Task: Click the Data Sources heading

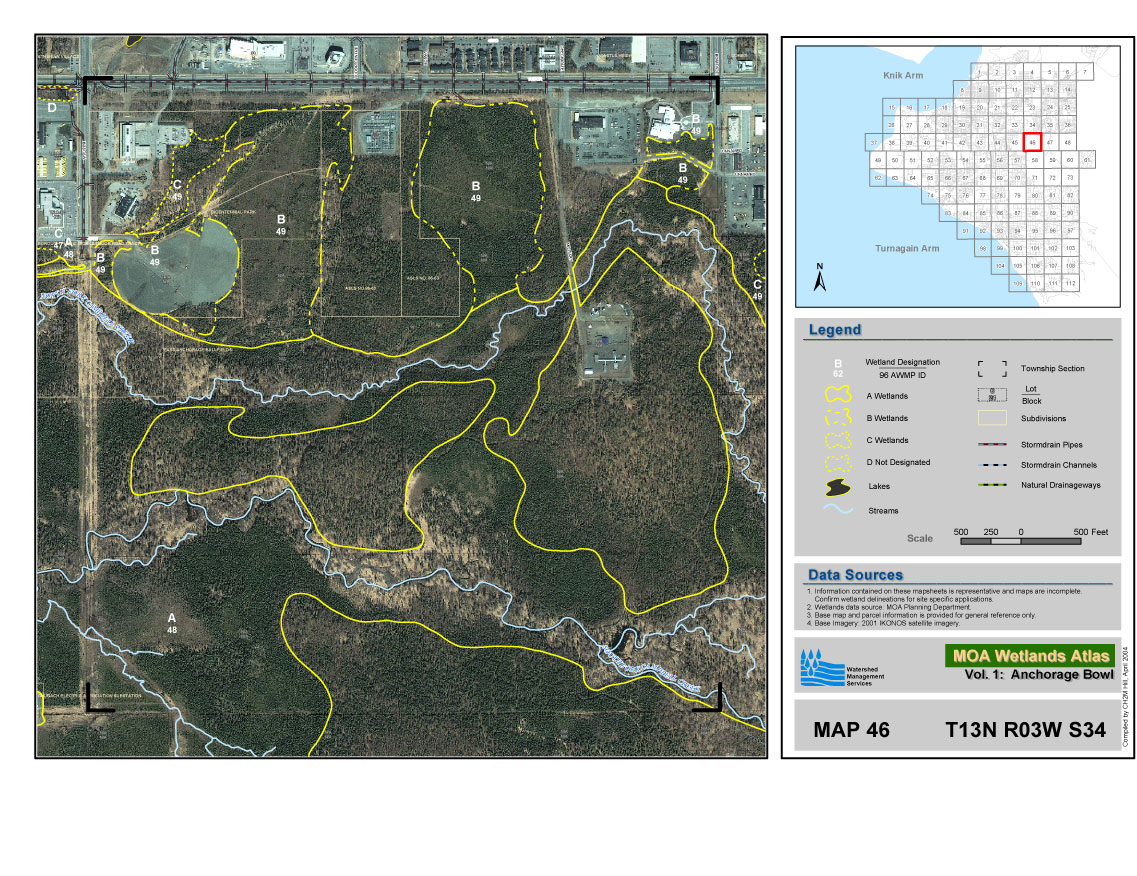Action: [855, 575]
